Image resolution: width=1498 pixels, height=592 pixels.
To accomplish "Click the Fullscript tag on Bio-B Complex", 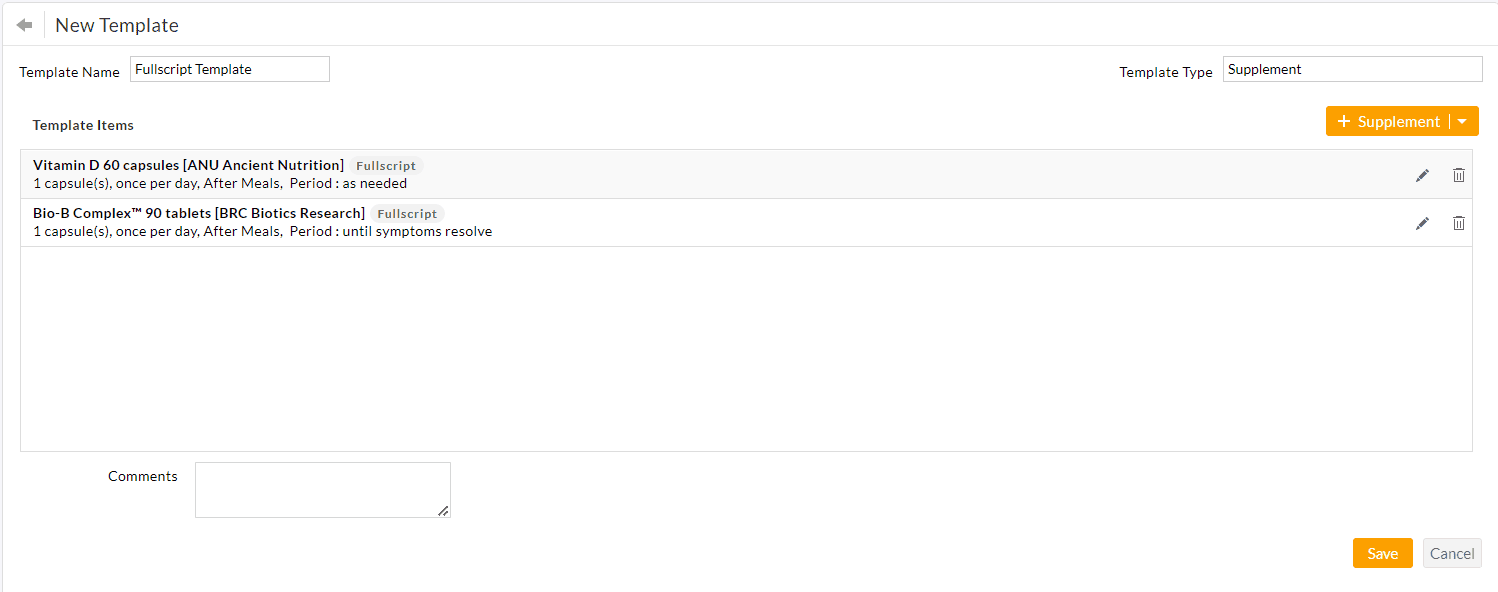I will (407, 213).
